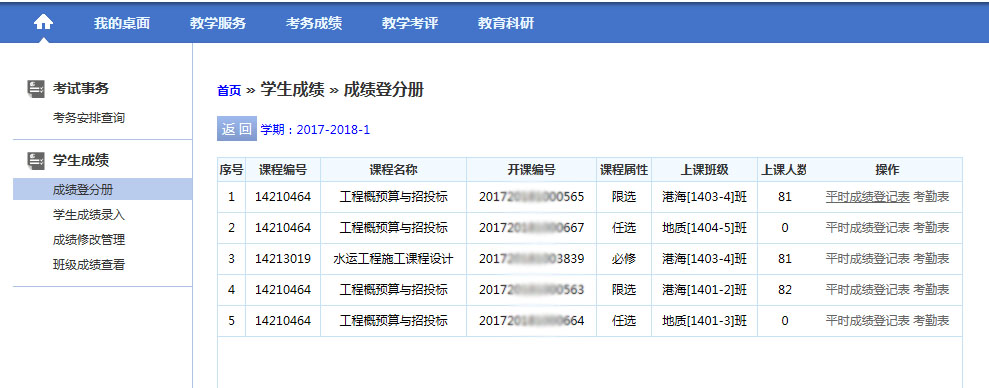Open 班级成绩查看 from the sidebar
This screenshot has height=388, width=989.
(x=89, y=265)
